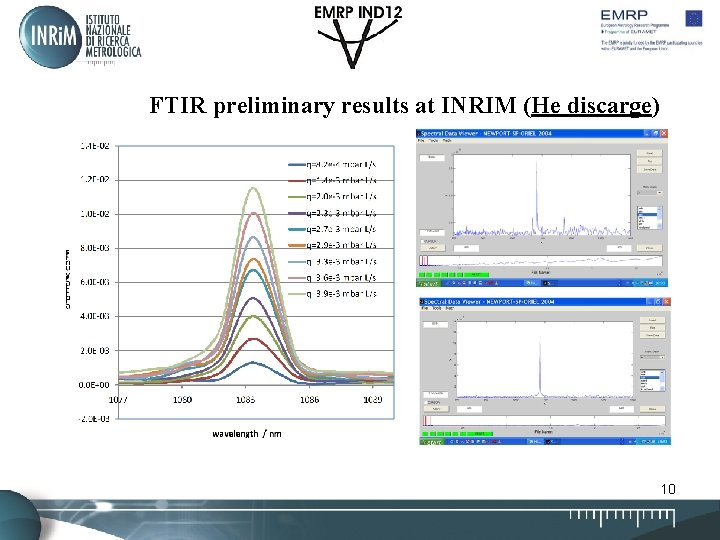Screen dimensions: 720x540
Task: Open File menu in upper Spectral Data Viewer
Action: 421,141
